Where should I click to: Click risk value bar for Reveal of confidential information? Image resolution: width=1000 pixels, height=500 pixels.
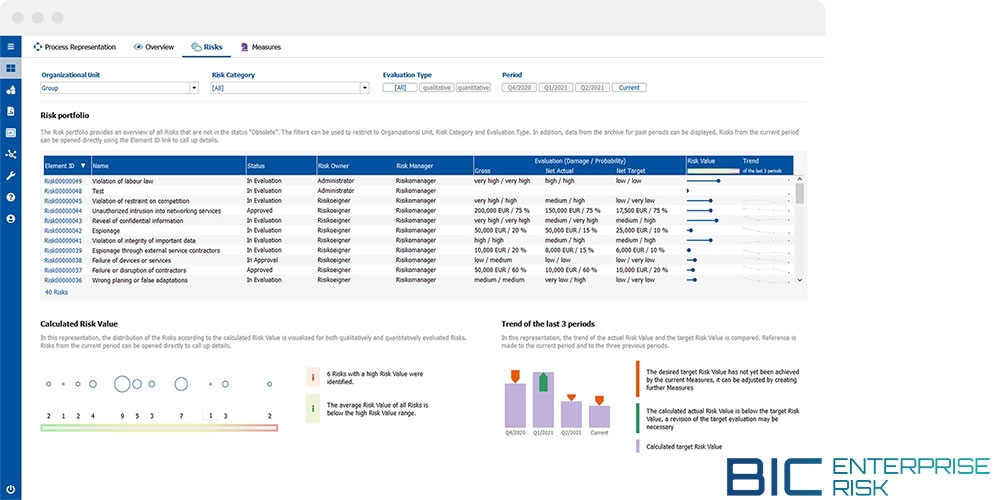[x=702, y=221]
